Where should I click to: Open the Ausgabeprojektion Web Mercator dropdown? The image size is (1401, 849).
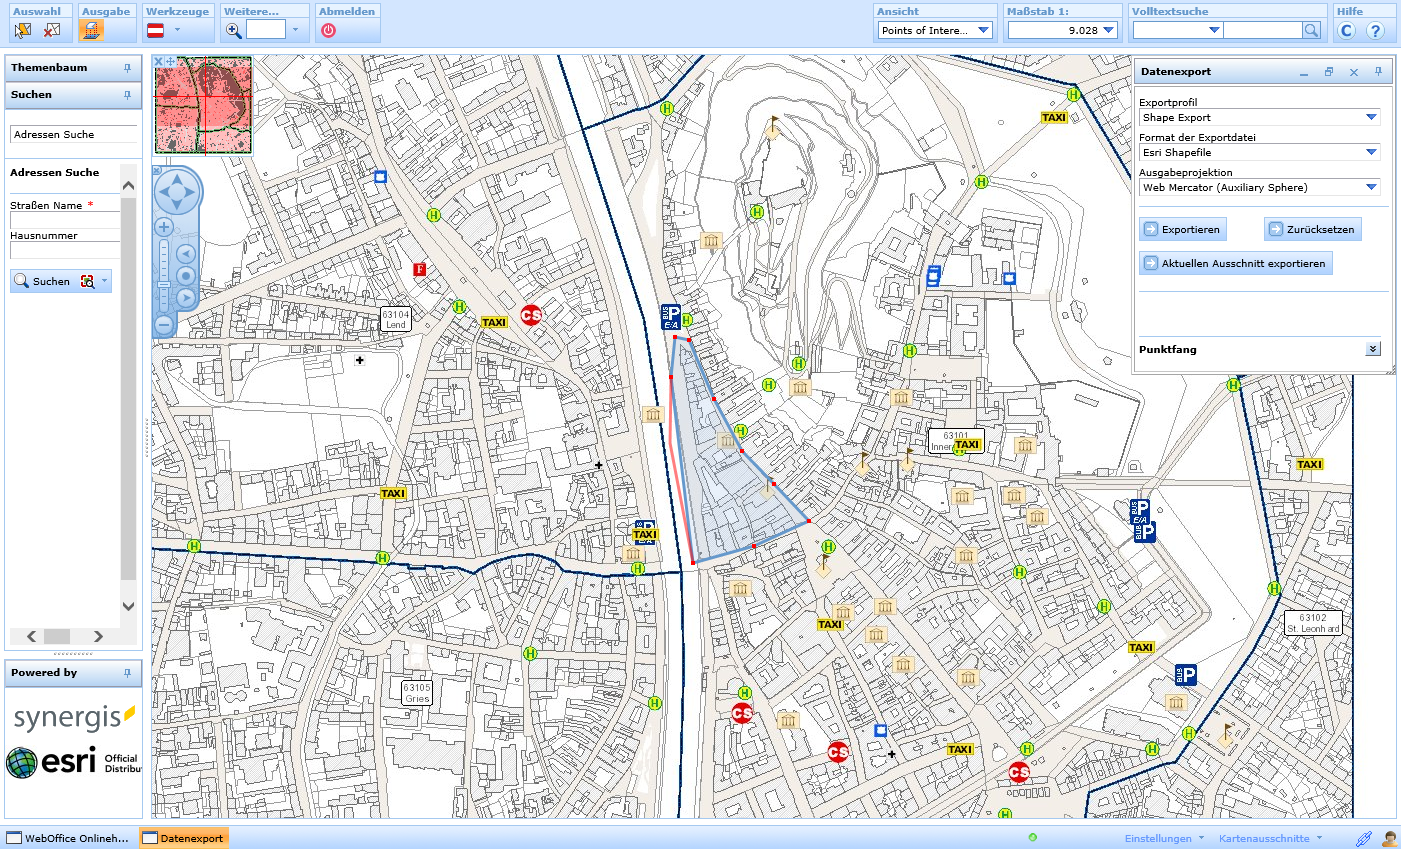(x=1259, y=188)
